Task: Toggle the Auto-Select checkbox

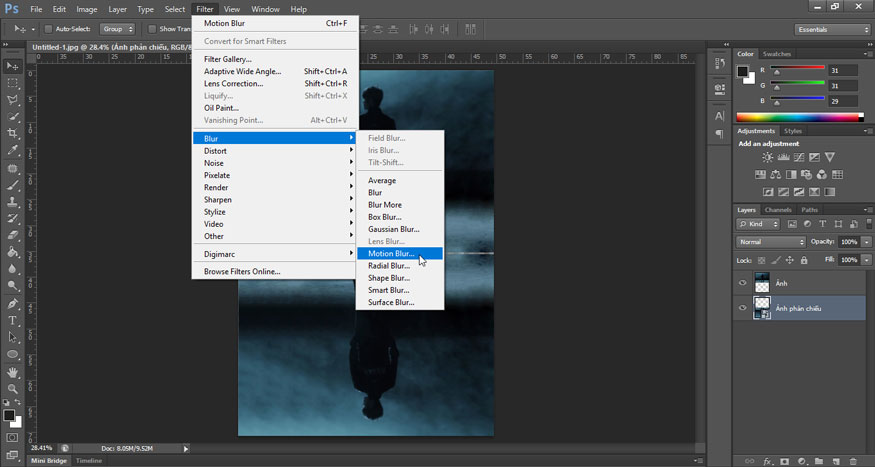Action: point(49,29)
